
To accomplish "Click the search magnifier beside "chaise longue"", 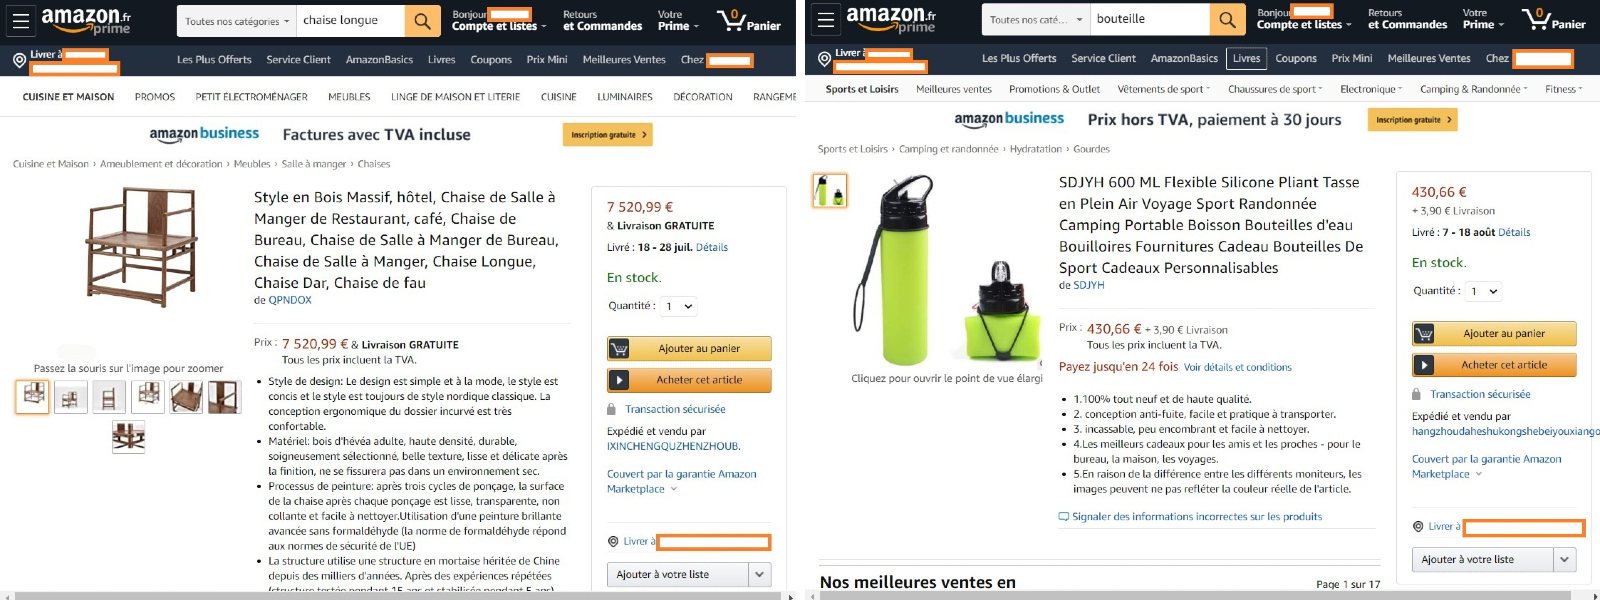I will click(422, 20).
